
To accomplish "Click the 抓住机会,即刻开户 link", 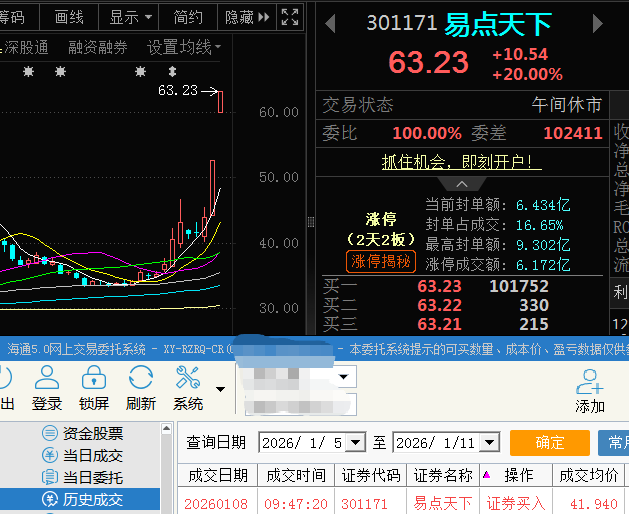I will 462,162.
